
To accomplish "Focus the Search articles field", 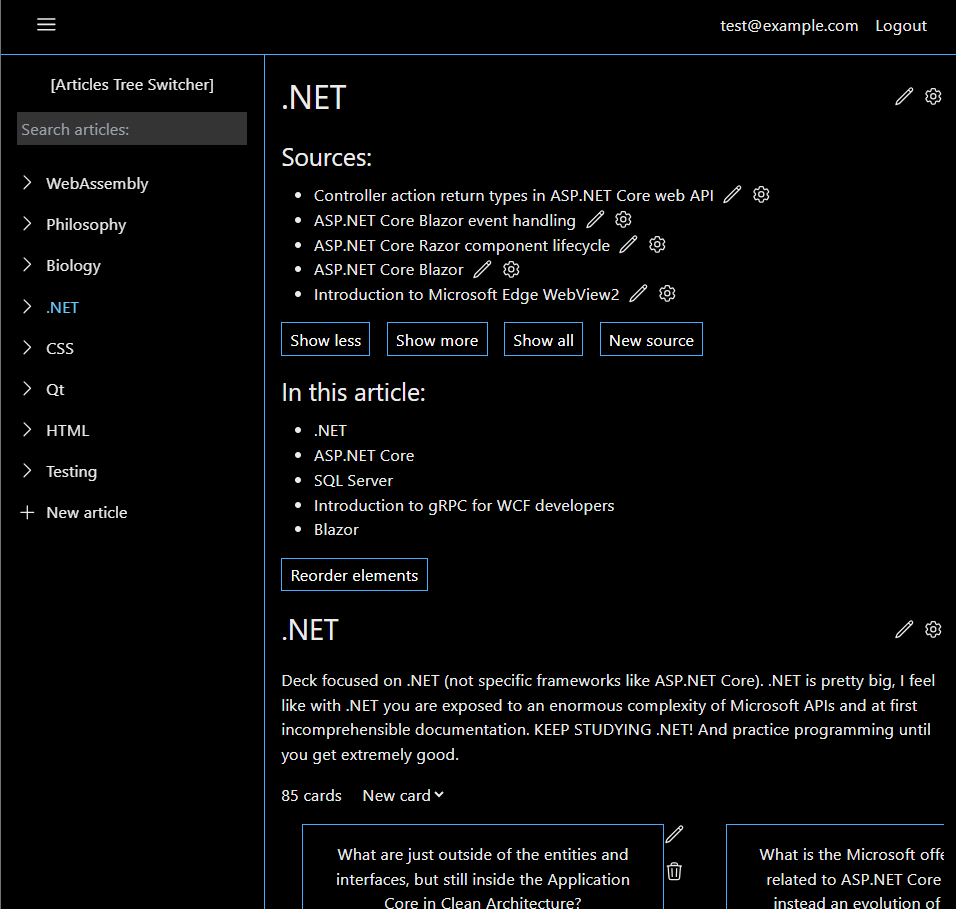I will (x=132, y=129).
